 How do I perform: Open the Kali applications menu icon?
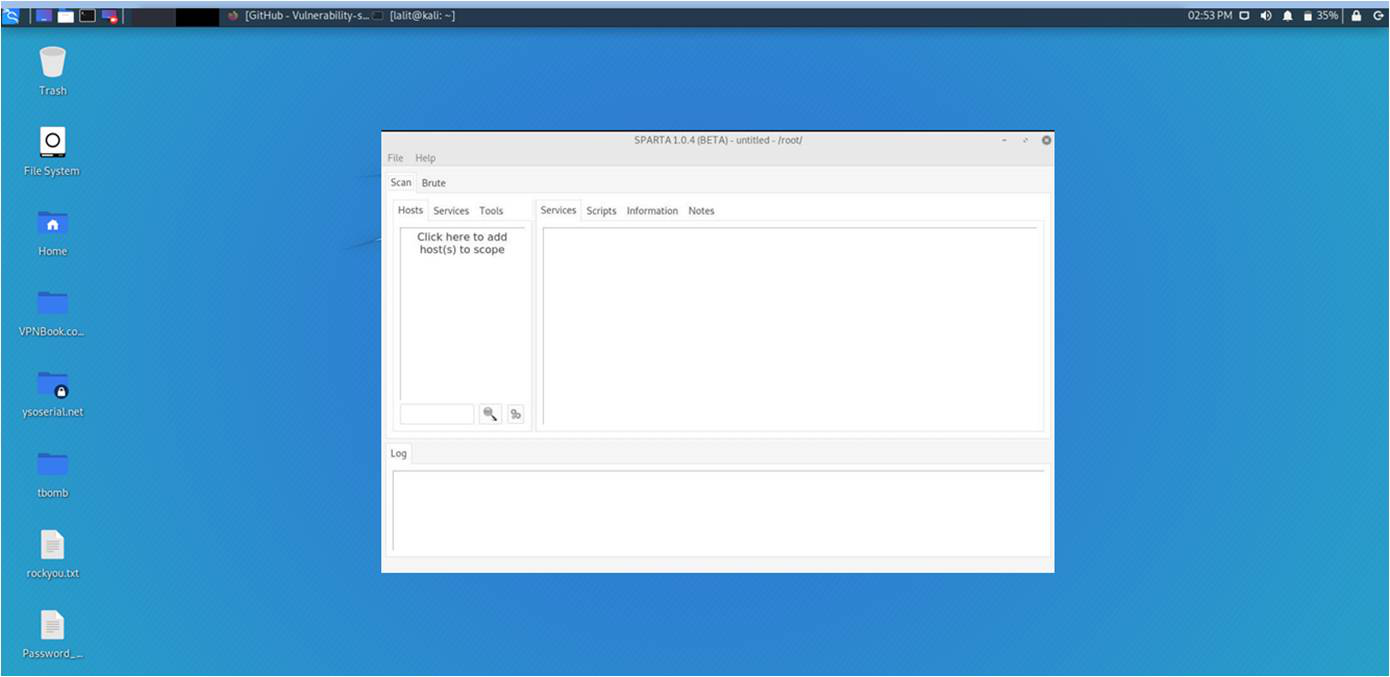(x=11, y=16)
